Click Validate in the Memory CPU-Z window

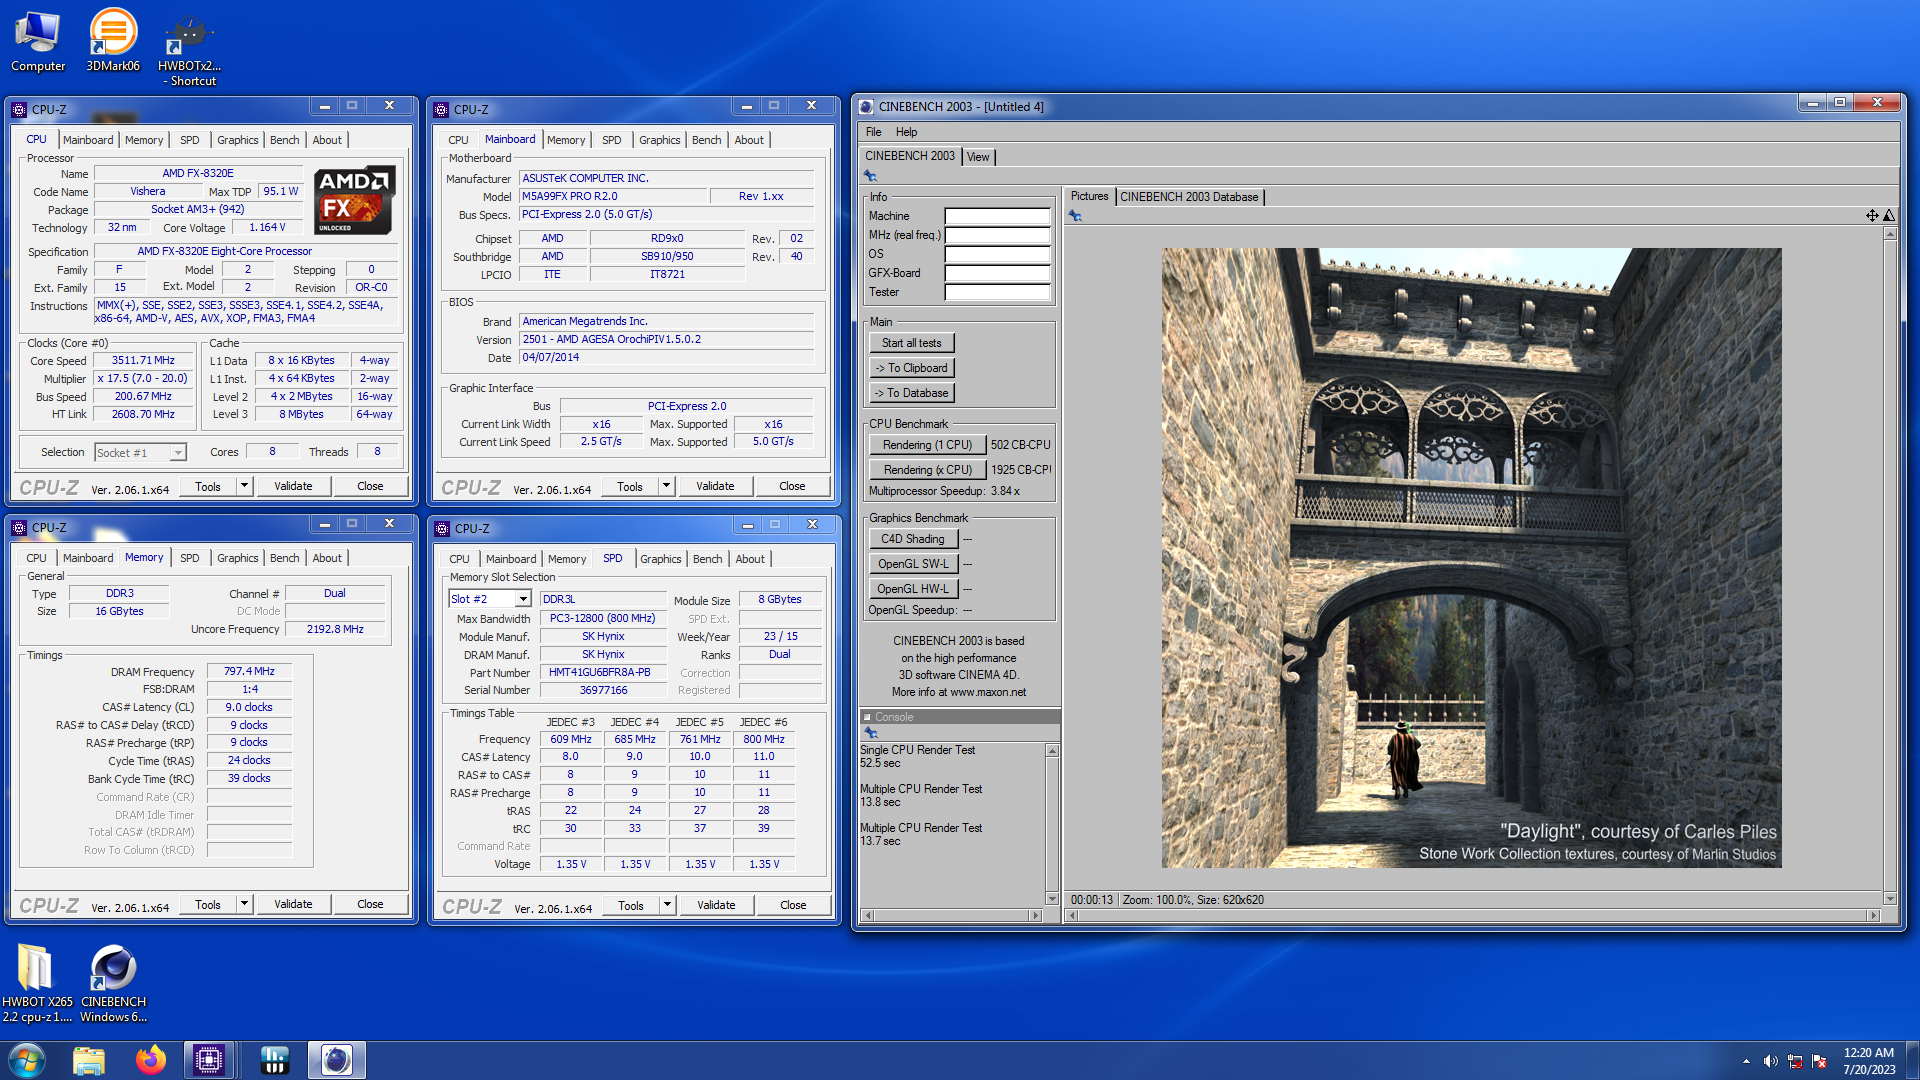(293, 904)
